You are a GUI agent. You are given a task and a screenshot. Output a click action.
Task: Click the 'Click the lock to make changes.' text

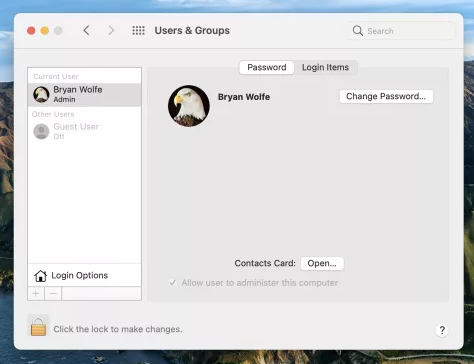click(x=118, y=329)
